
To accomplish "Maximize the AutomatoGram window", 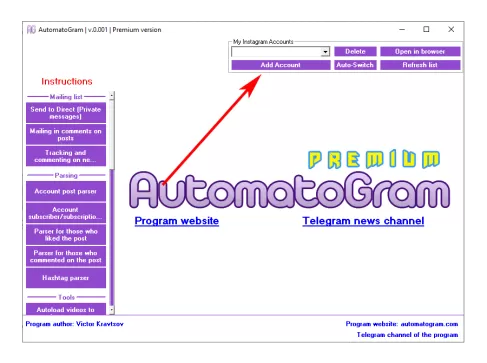I will 426,29.
